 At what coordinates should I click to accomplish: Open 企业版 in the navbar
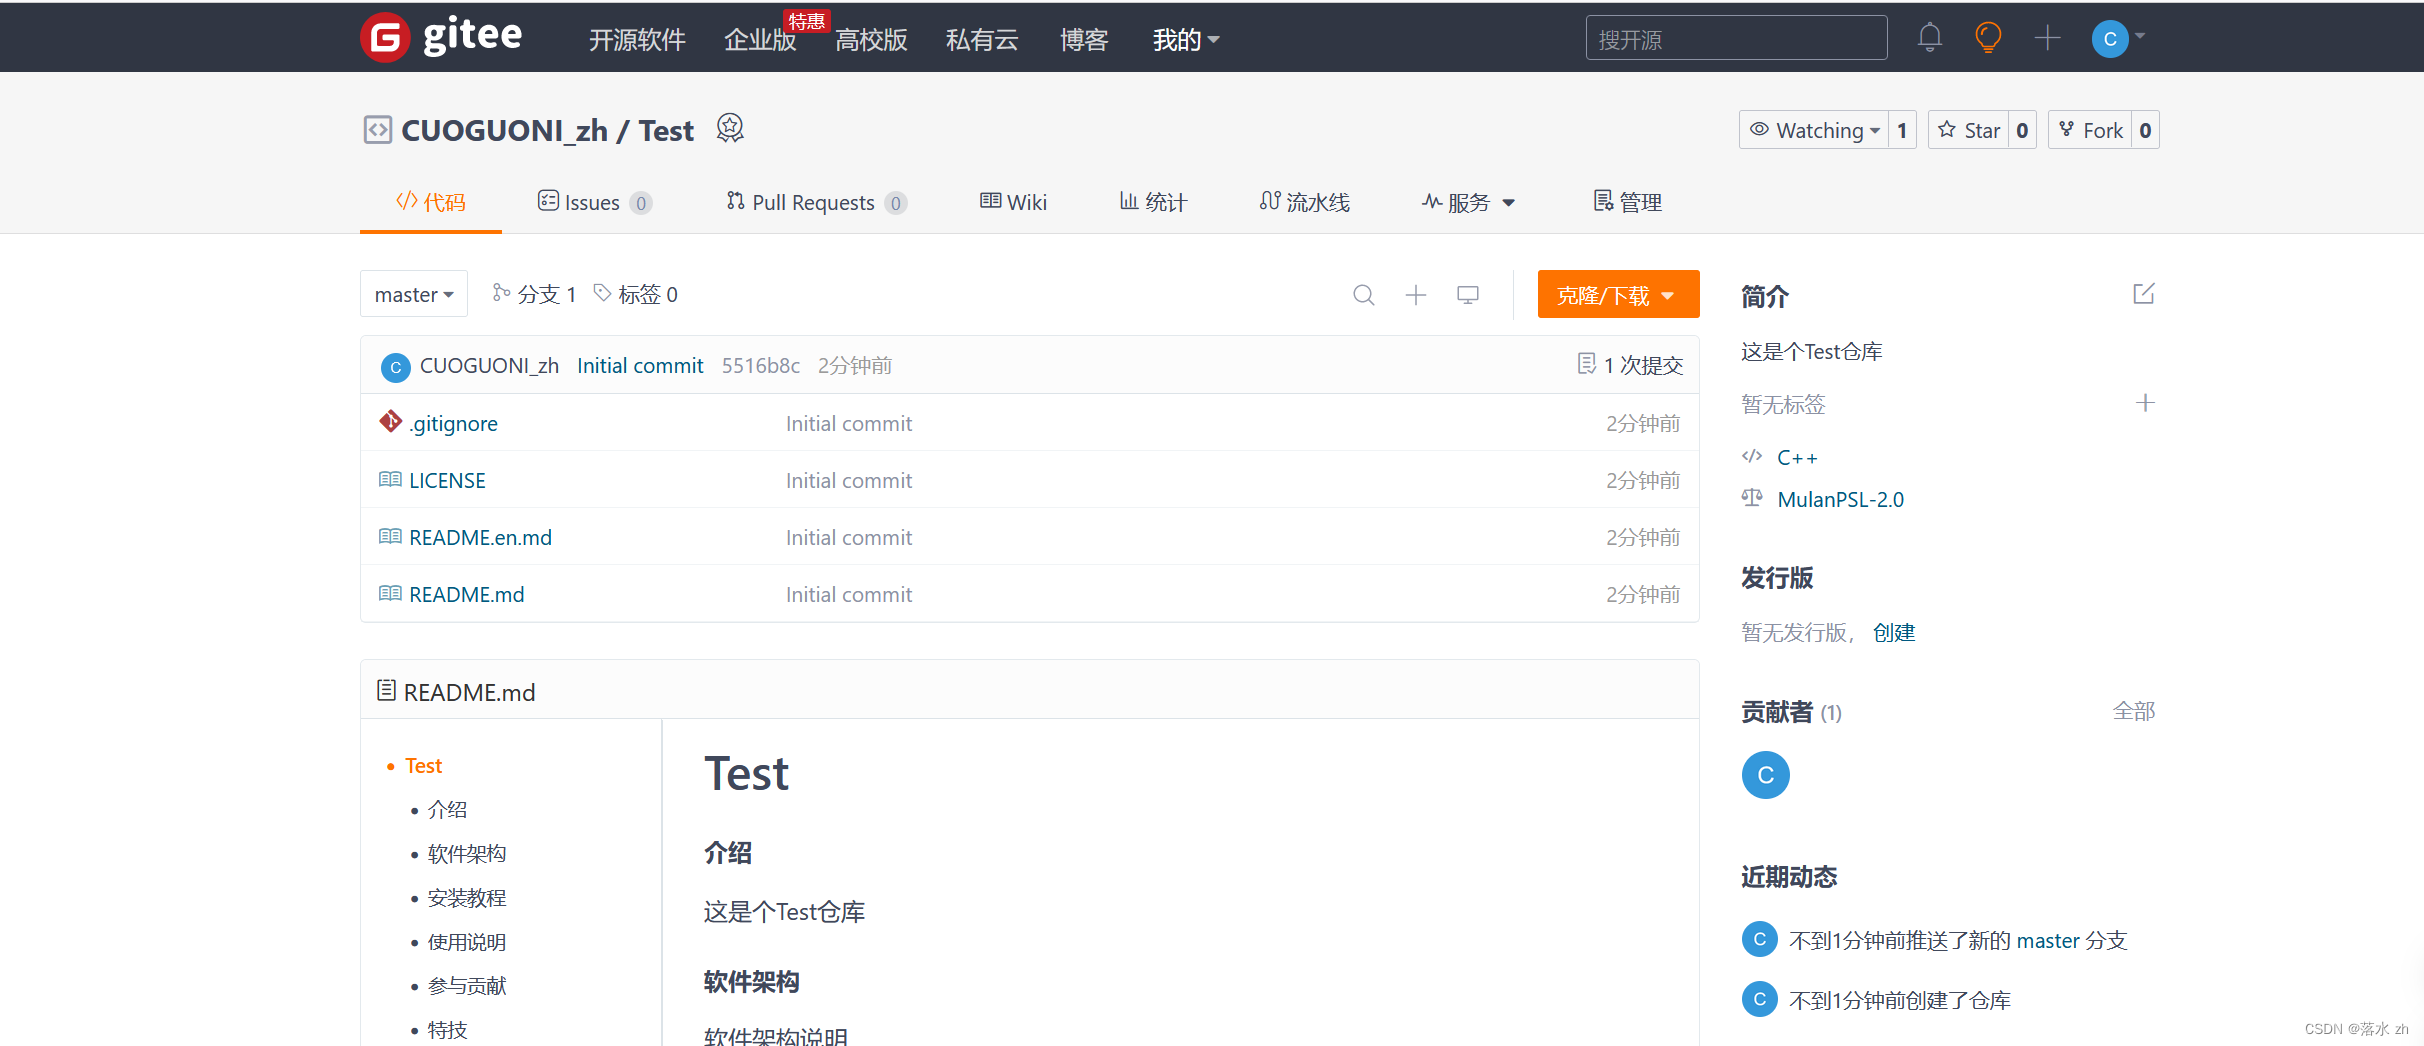coord(760,40)
